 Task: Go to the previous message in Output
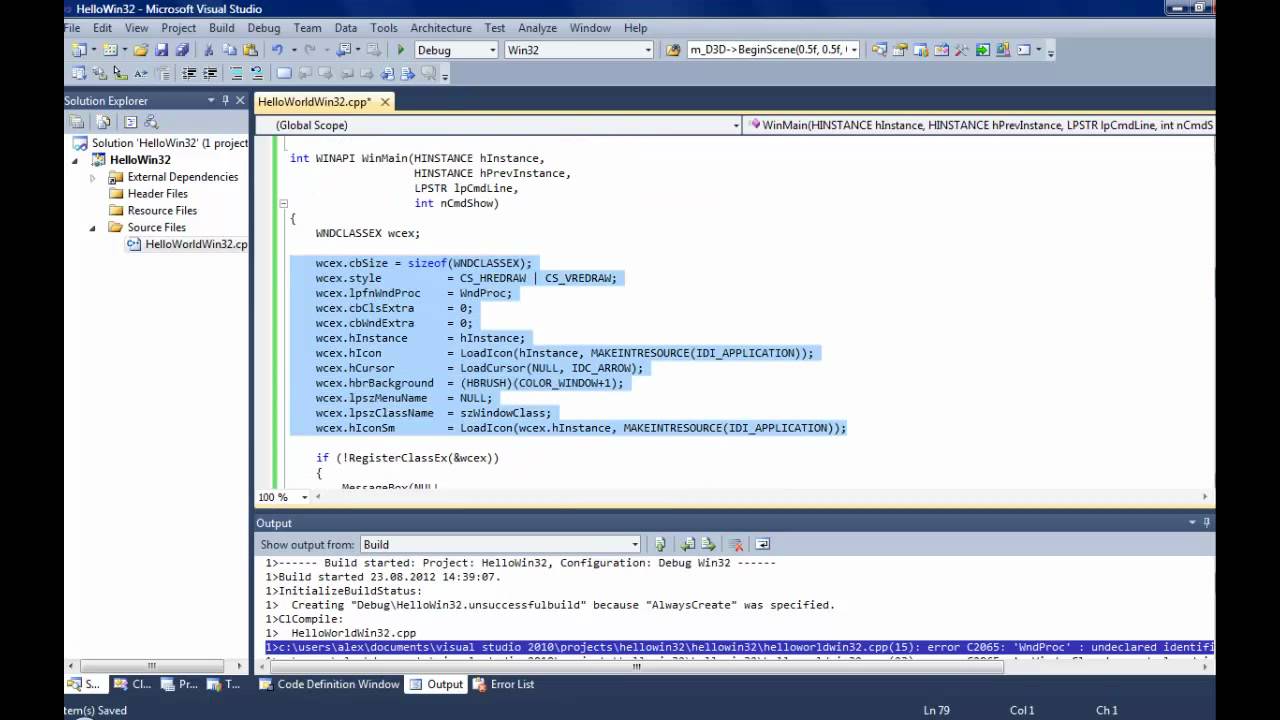(688, 544)
